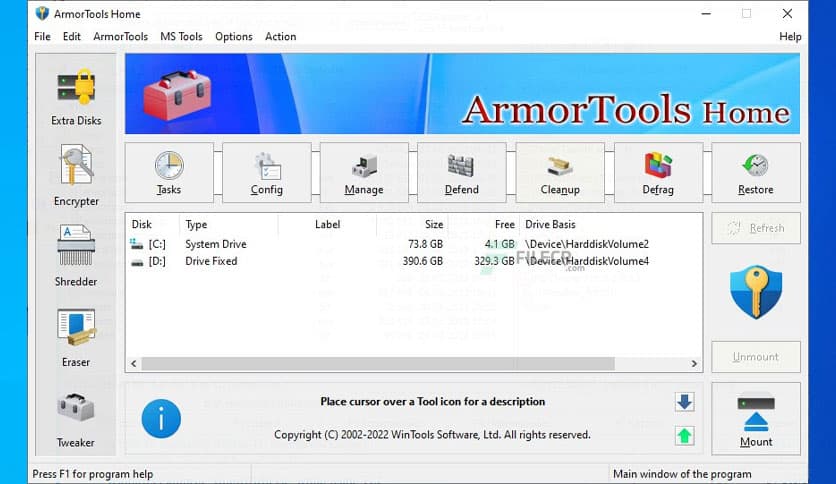Open the Action menu
836x484 pixels.
(280, 36)
